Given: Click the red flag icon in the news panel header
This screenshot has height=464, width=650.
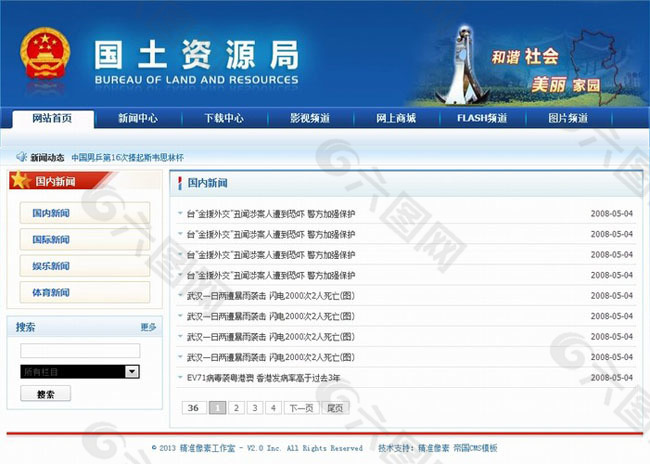Looking at the screenshot, I should 179,183.
